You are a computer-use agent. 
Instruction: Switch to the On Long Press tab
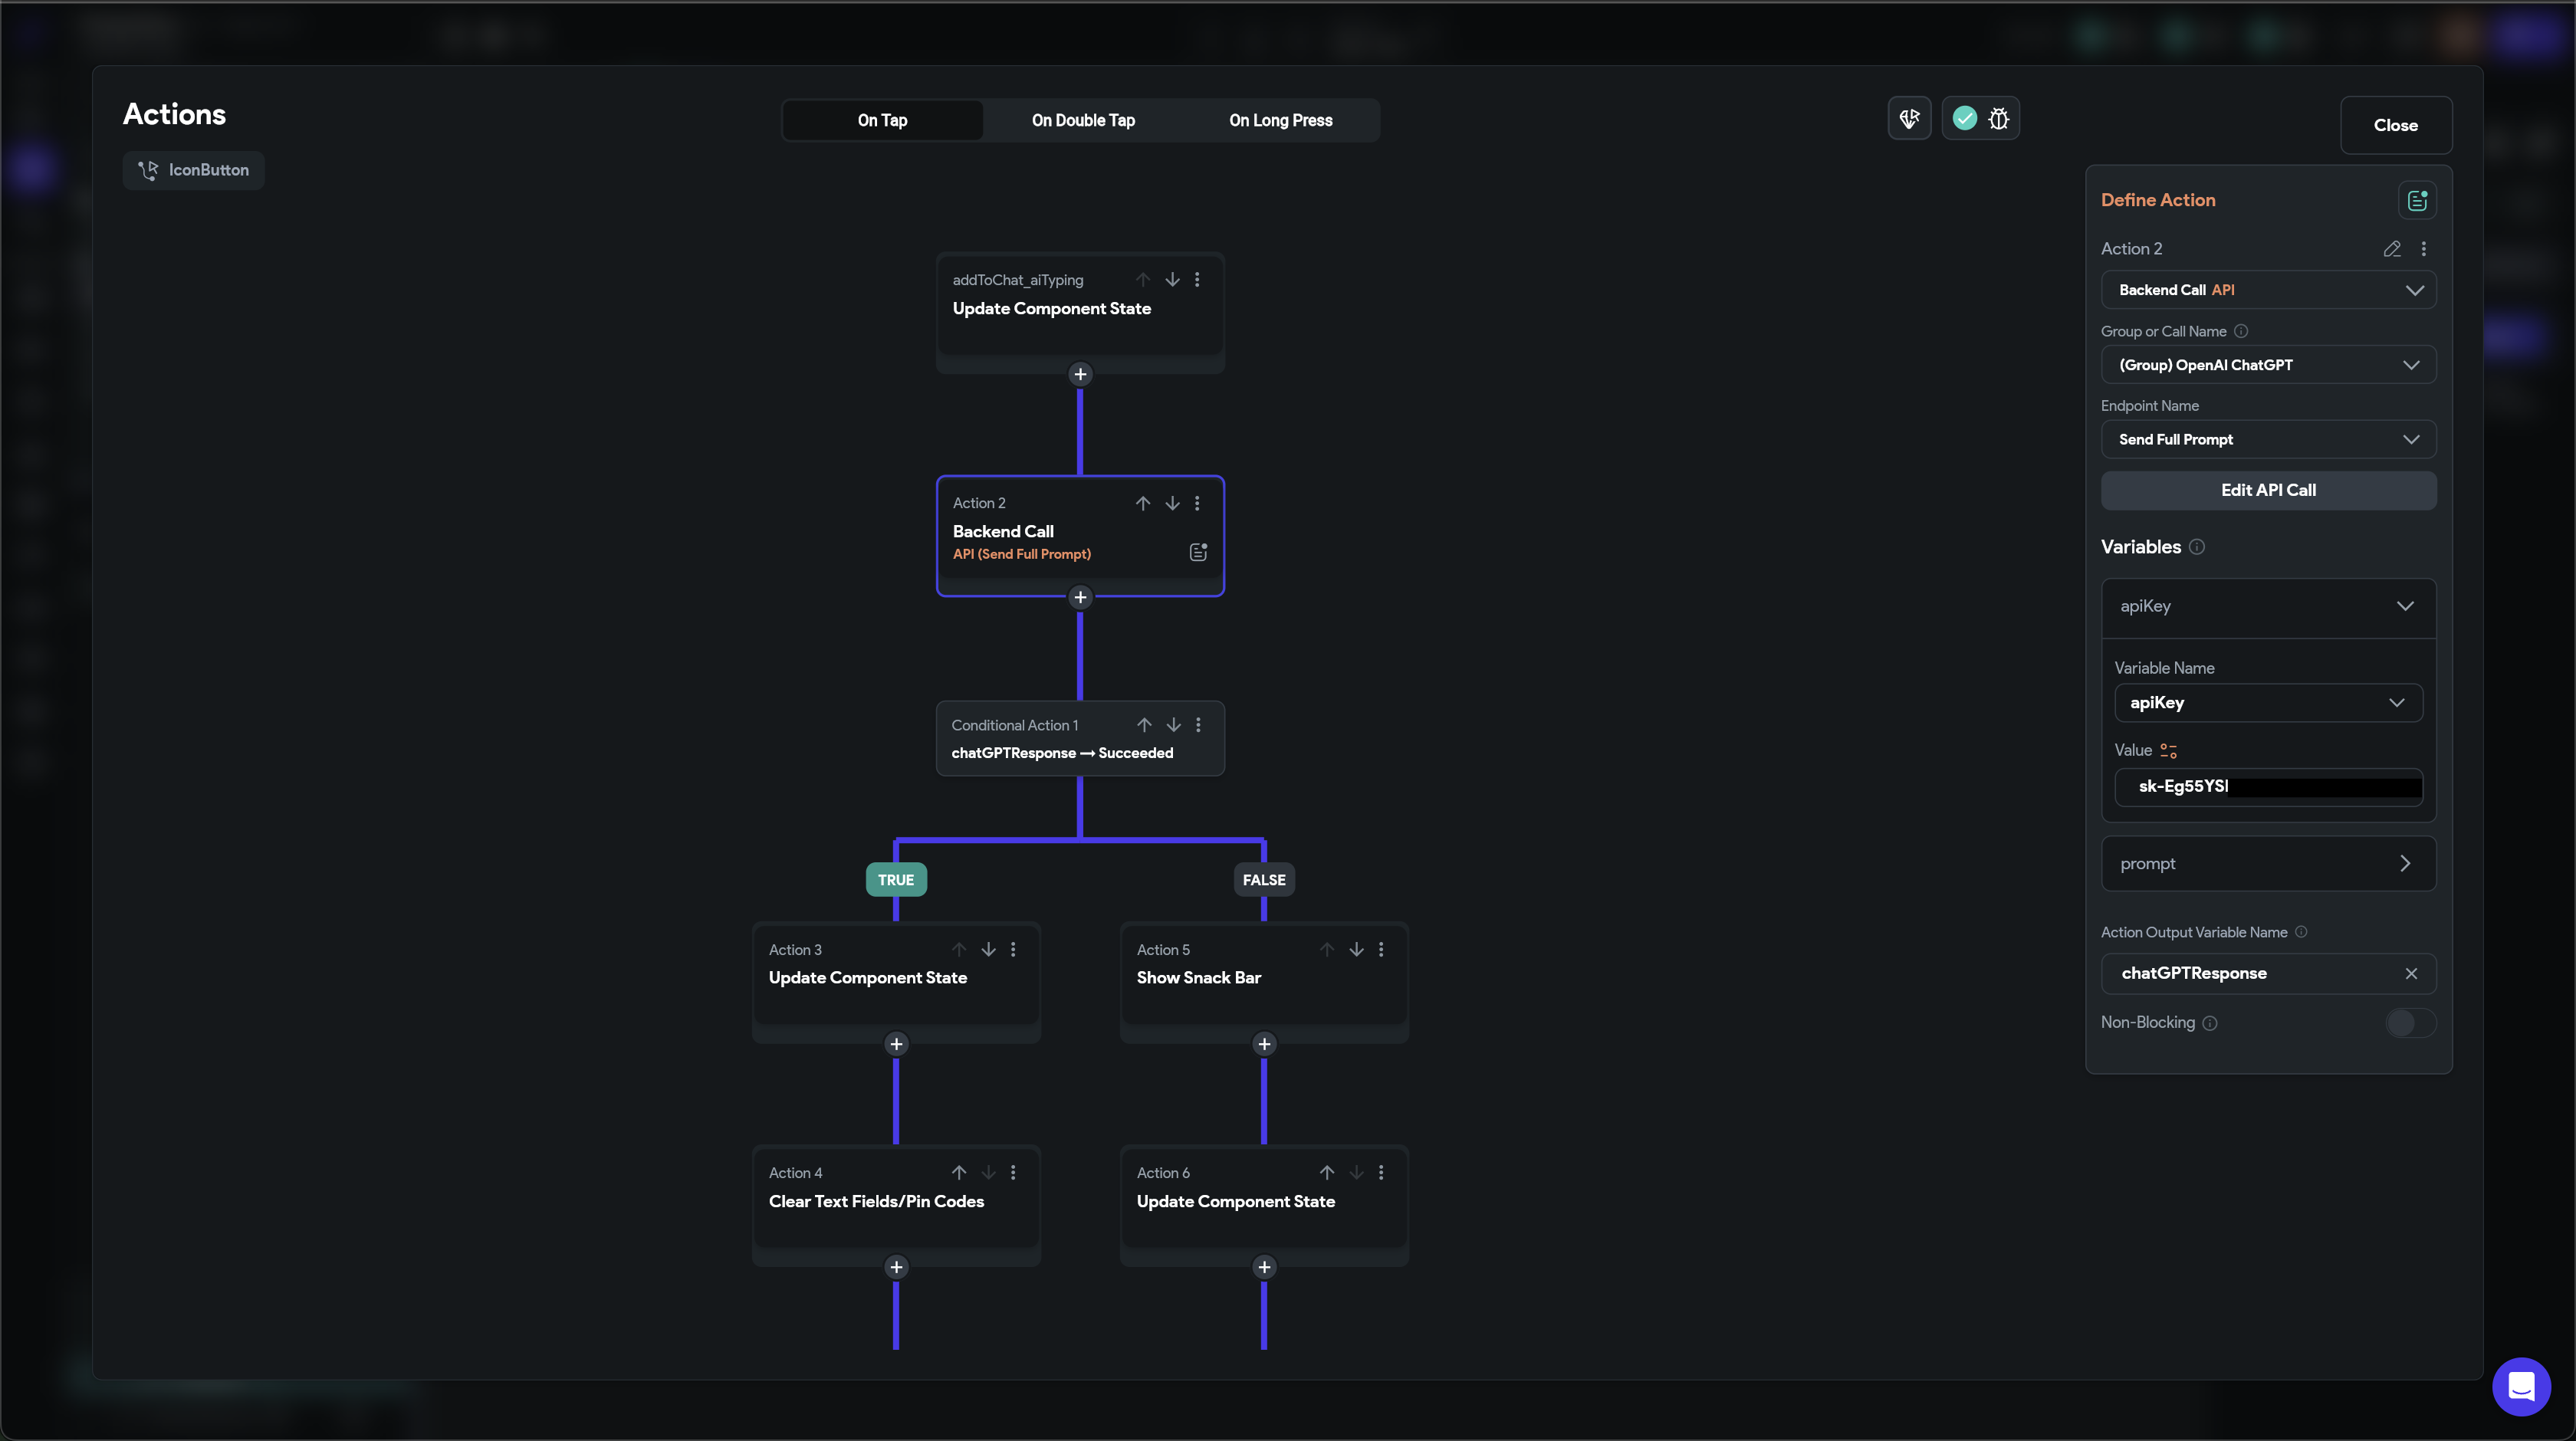1280,121
